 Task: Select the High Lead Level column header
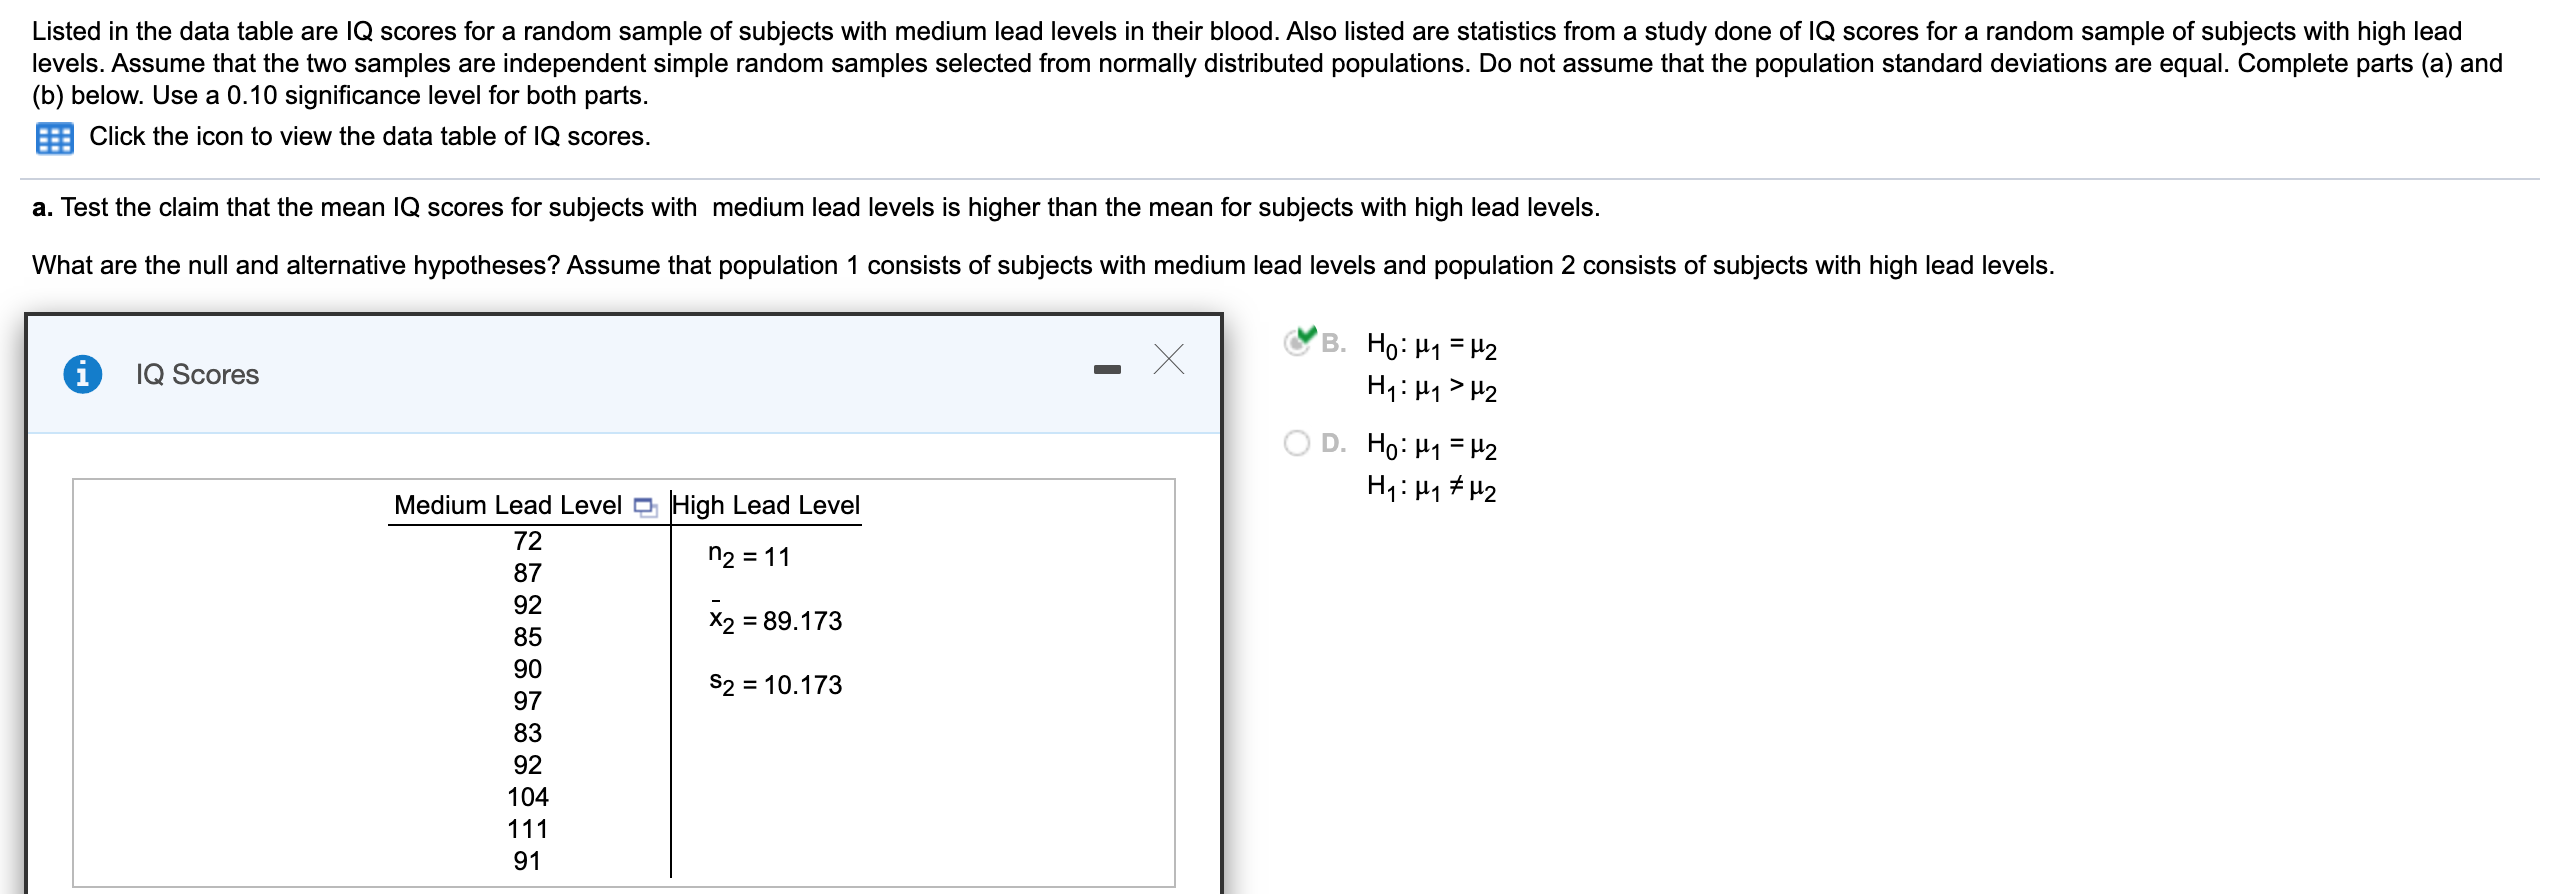765,505
